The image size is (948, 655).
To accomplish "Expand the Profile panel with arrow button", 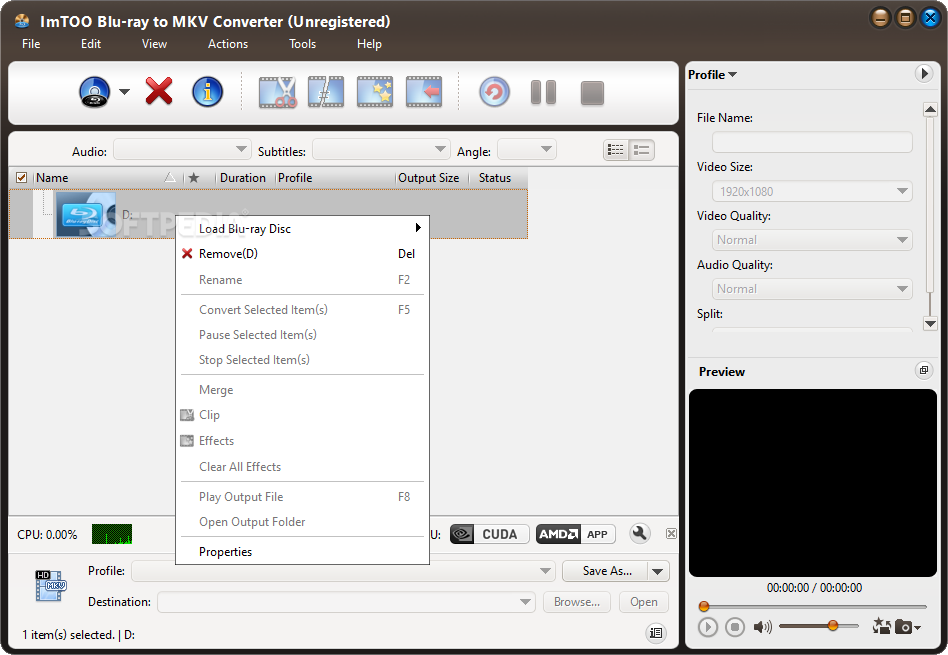I will point(924,74).
